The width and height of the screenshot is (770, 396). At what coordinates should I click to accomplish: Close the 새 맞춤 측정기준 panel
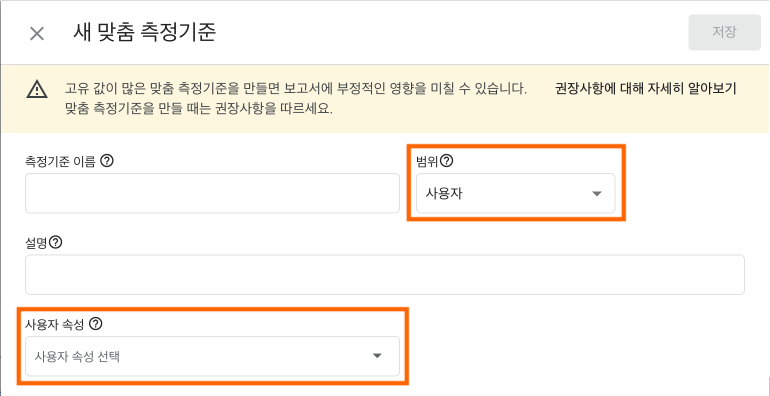(37, 34)
